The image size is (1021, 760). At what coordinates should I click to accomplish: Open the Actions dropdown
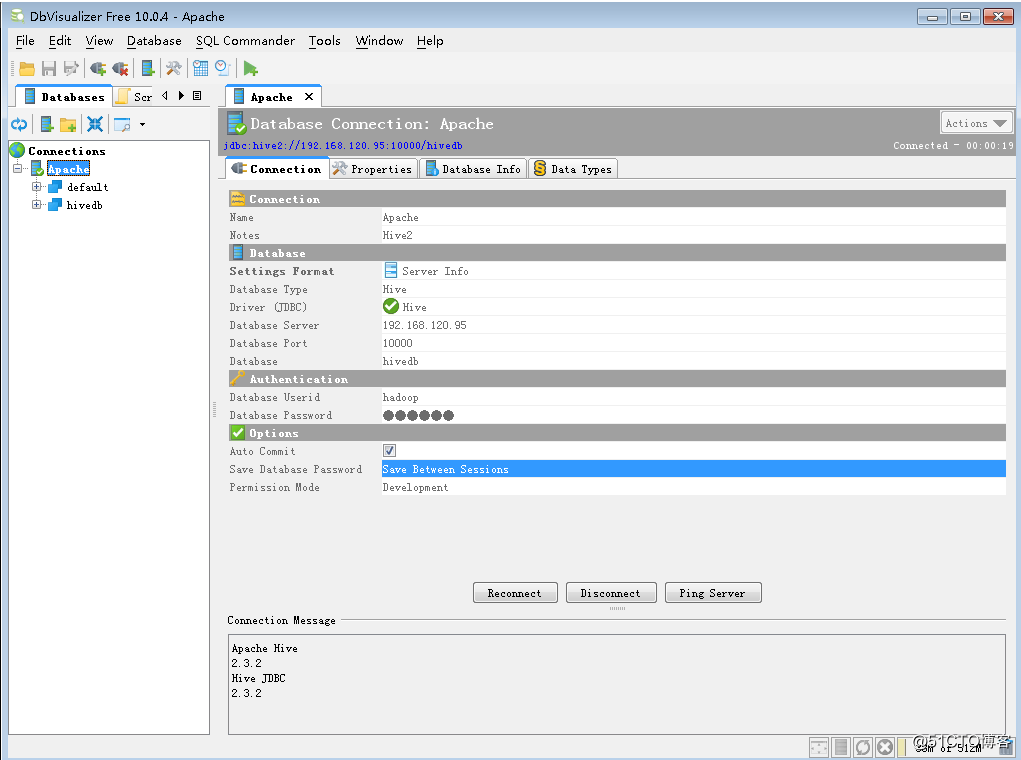[x=975, y=122]
